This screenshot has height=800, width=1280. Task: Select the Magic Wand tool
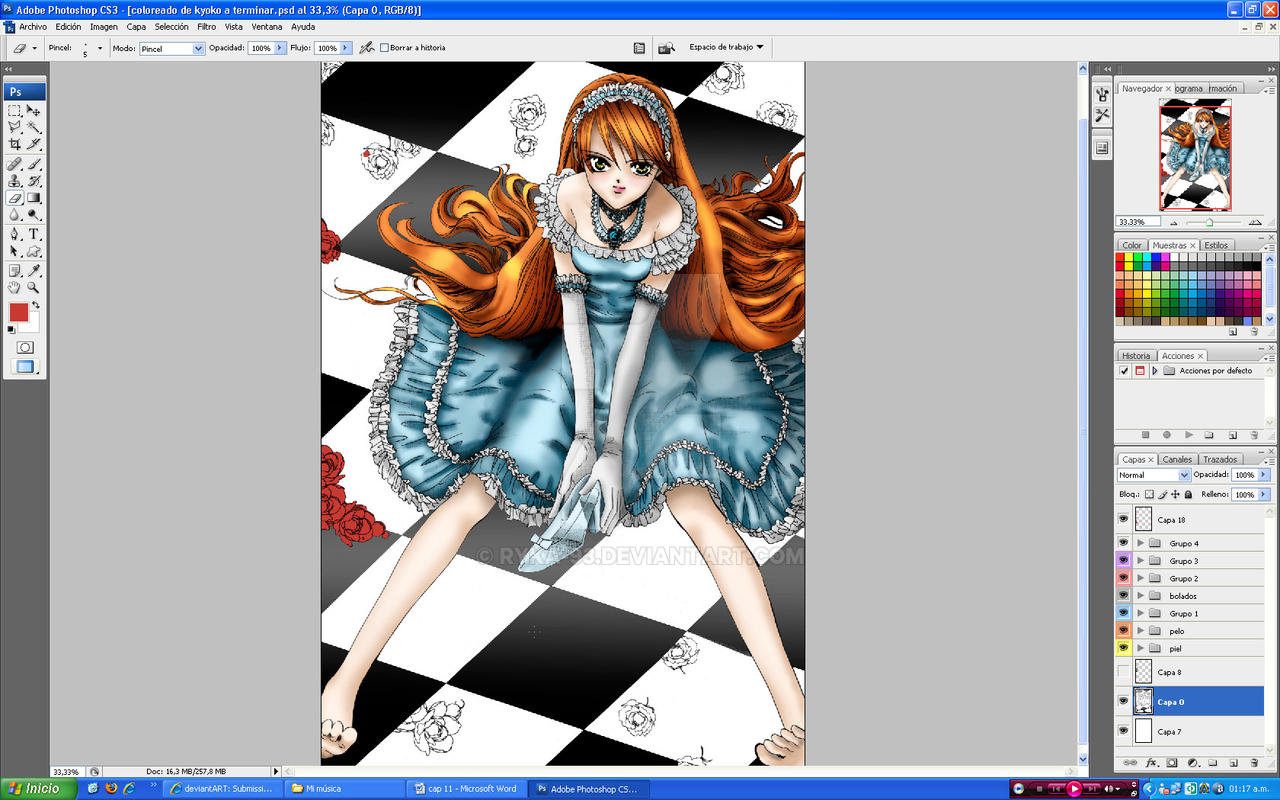pos(34,127)
